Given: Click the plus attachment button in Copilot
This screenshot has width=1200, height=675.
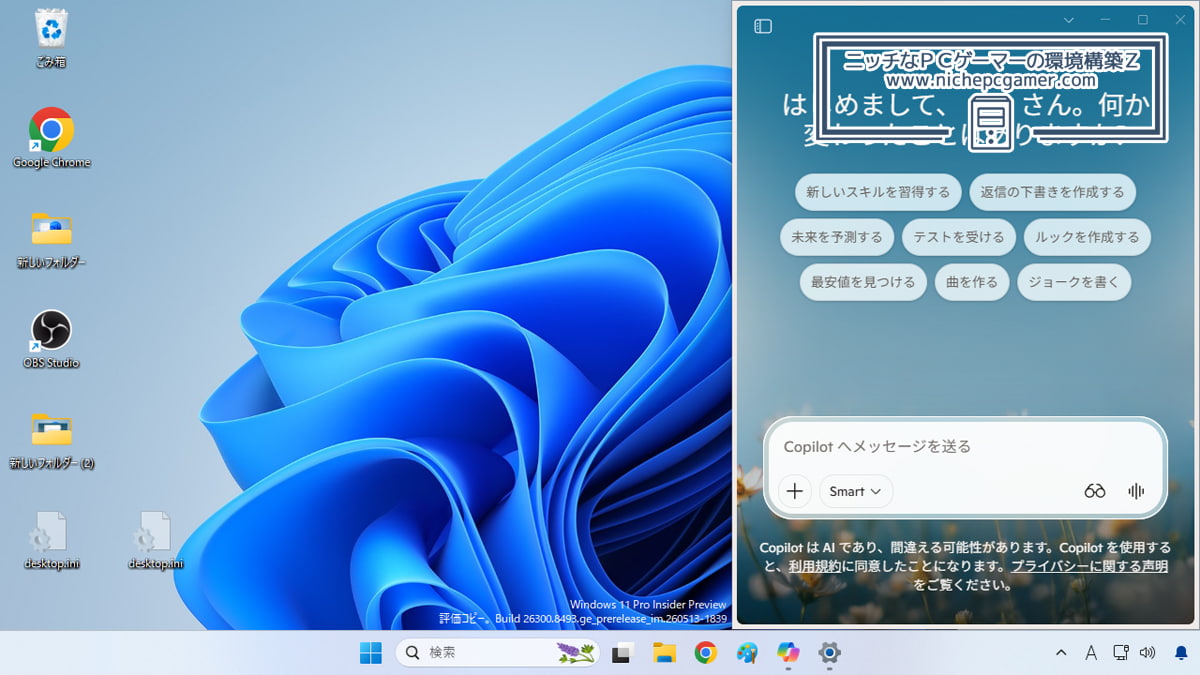Looking at the screenshot, I should pos(795,491).
